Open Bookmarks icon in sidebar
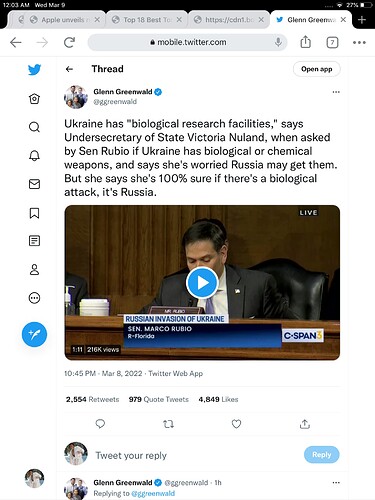This screenshot has width=375, height=500. click(34, 213)
